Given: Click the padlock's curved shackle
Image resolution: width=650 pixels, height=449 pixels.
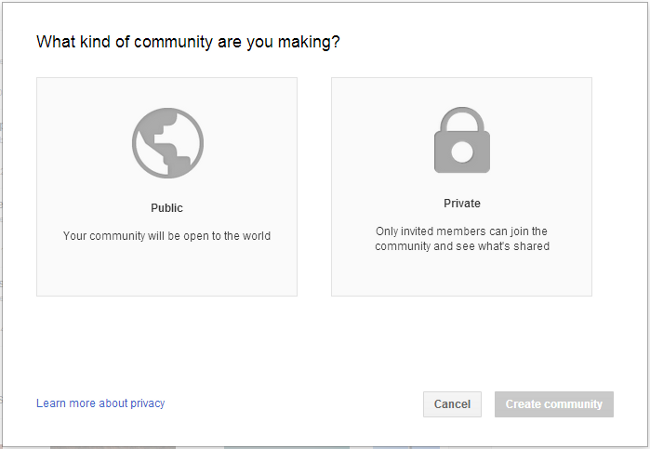Looking at the screenshot, I should coord(462,118).
